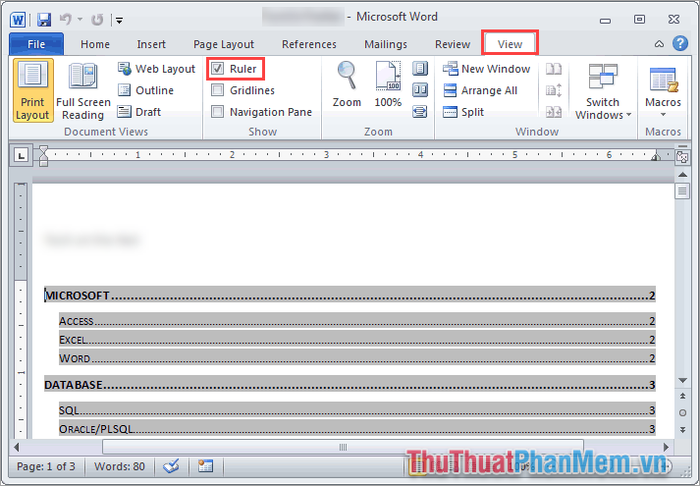Switch to Web Layout view
Screen dimensions: 700x486
coord(157,69)
